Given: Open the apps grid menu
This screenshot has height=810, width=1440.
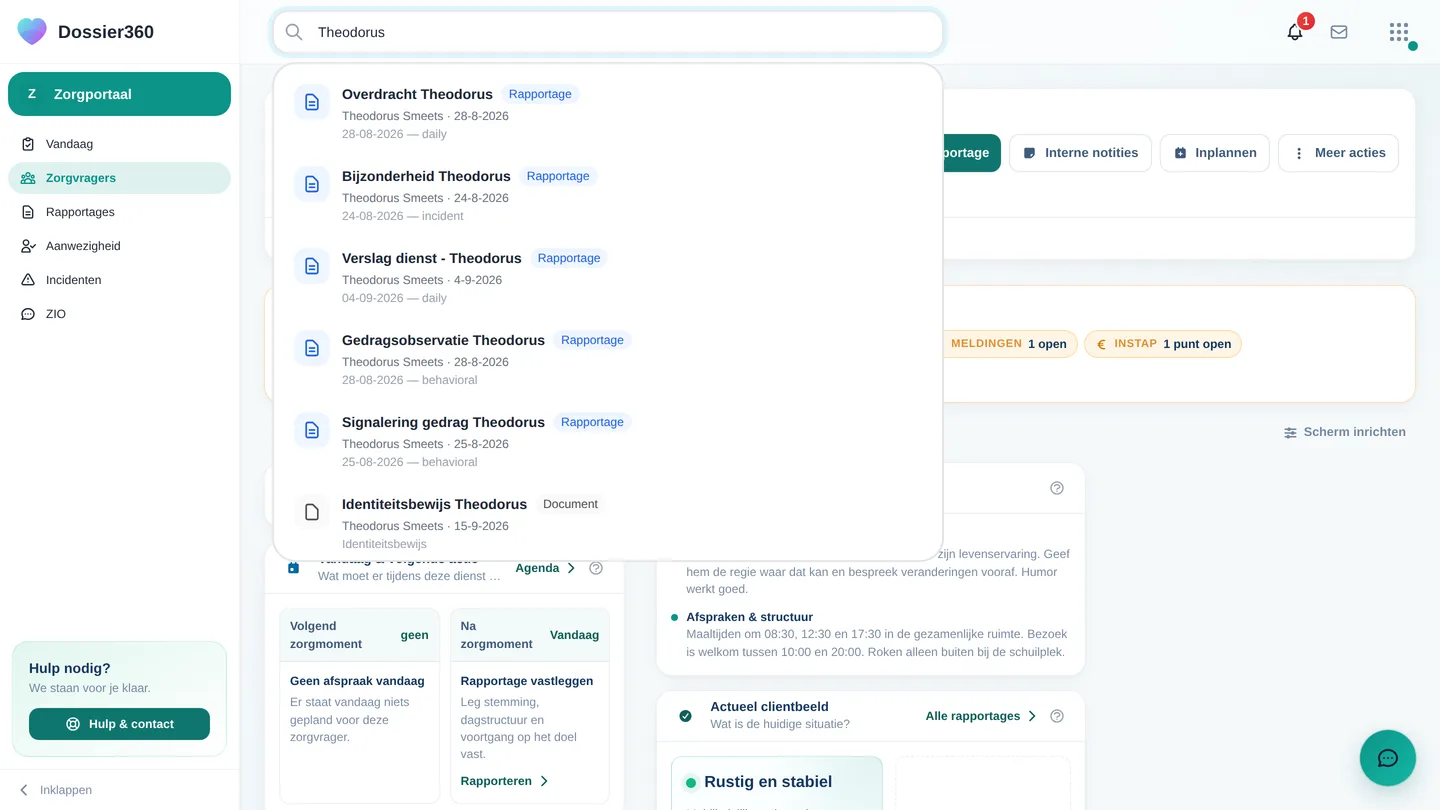Looking at the screenshot, I should (1399, 32).
